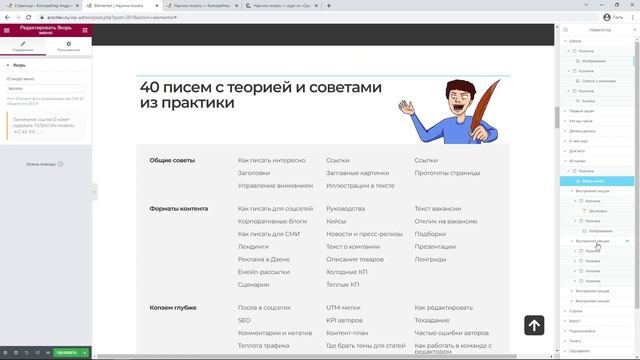Select the Список с иконками row in Navigator
The height and width of the screenshot is (360, 640).
(x=597, y=81)
